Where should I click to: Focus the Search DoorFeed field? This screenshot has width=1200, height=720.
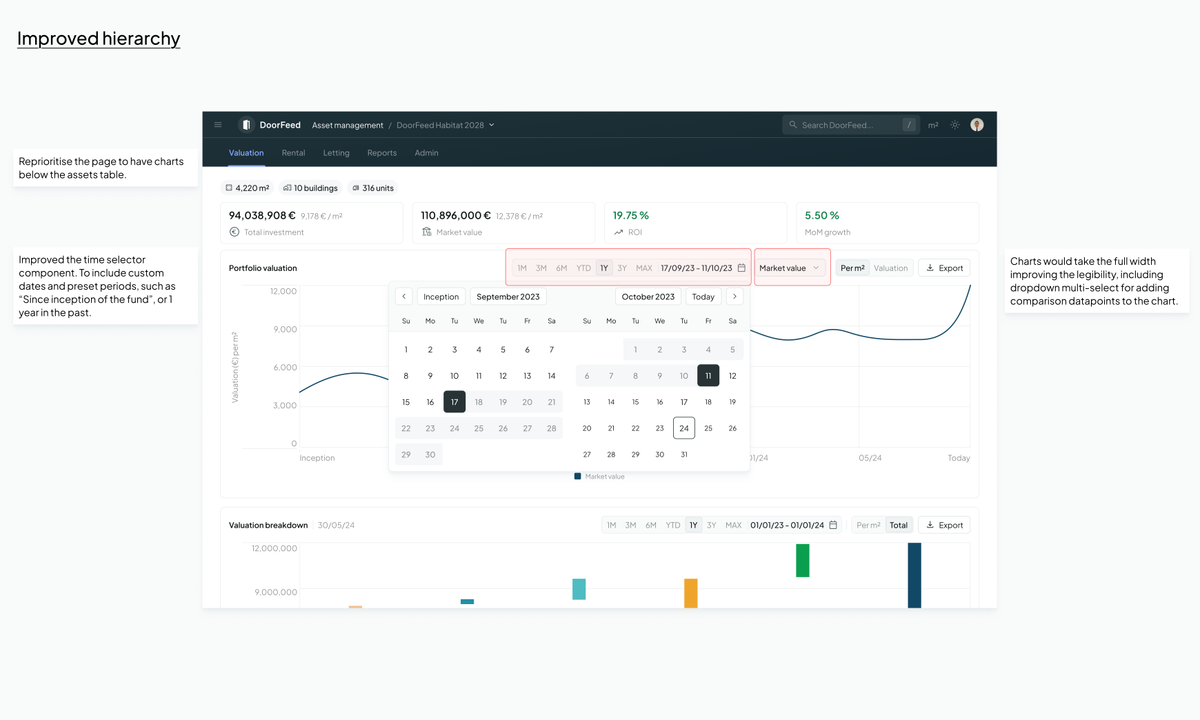tap(851, 125)
